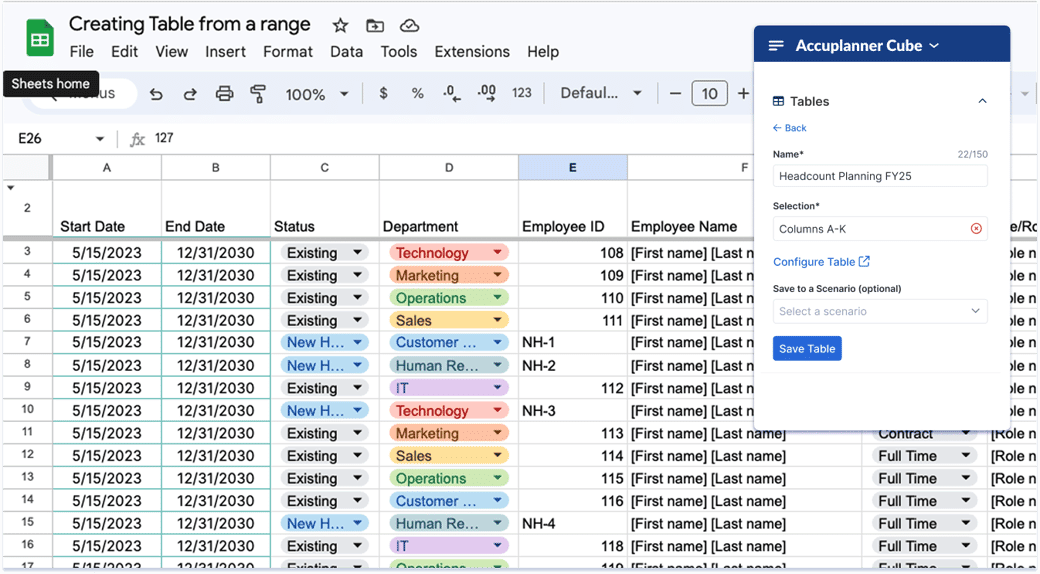Image resolution: width=1040 pixels, height=574 pixels.
Task: Select column E header
Action: (572, 168)
